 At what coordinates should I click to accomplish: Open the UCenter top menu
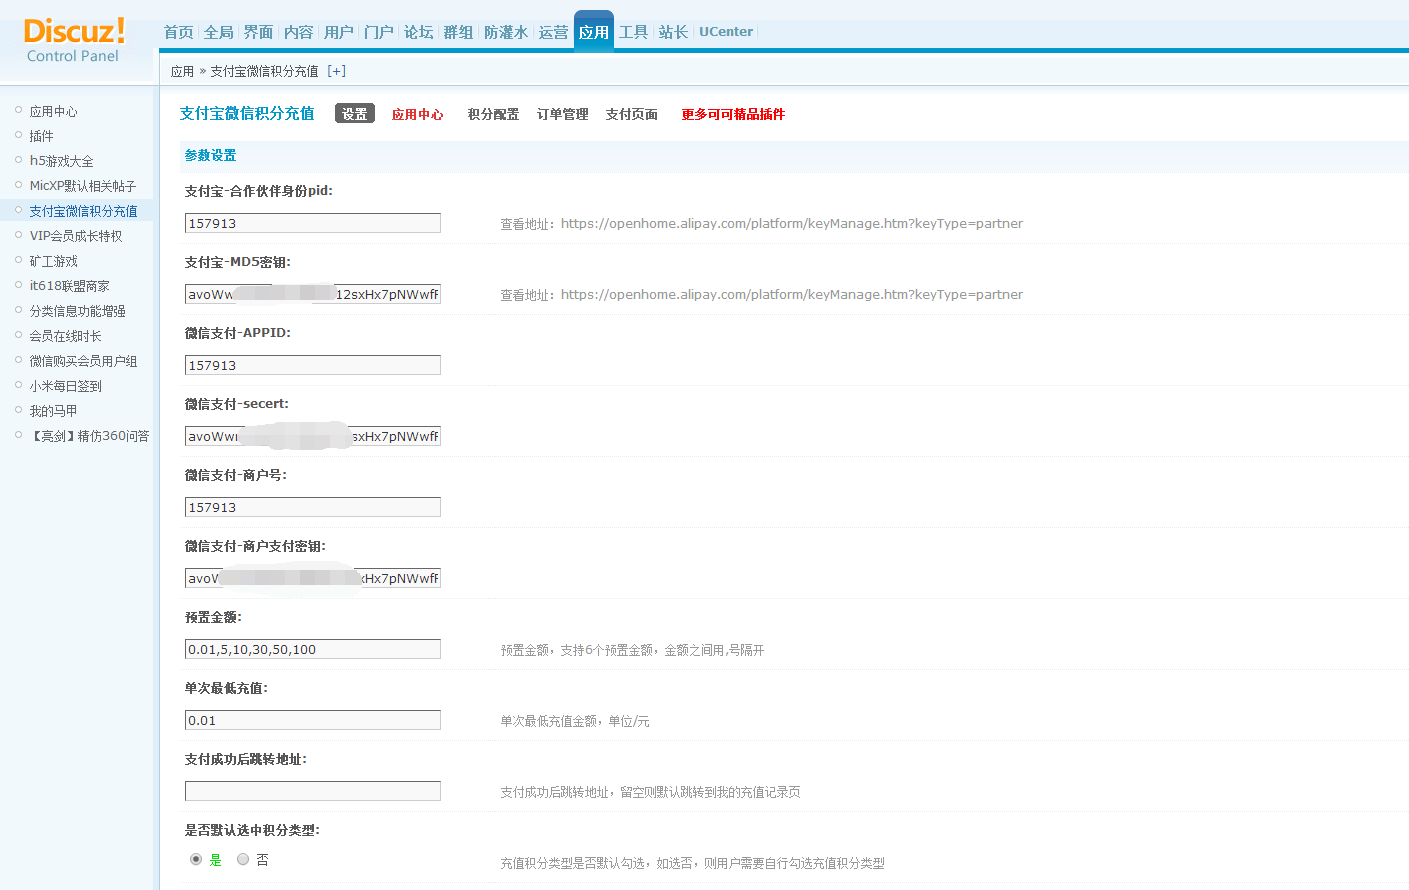point(726,32)
